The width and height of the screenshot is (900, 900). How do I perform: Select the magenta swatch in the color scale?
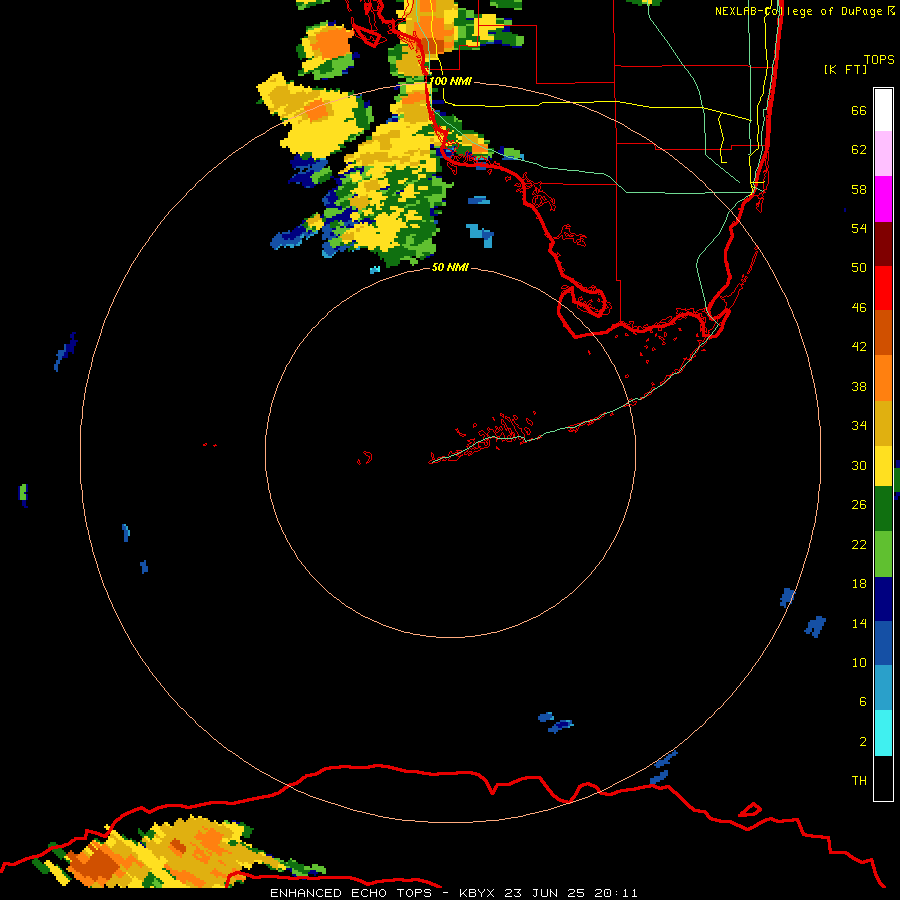[883, 199]
